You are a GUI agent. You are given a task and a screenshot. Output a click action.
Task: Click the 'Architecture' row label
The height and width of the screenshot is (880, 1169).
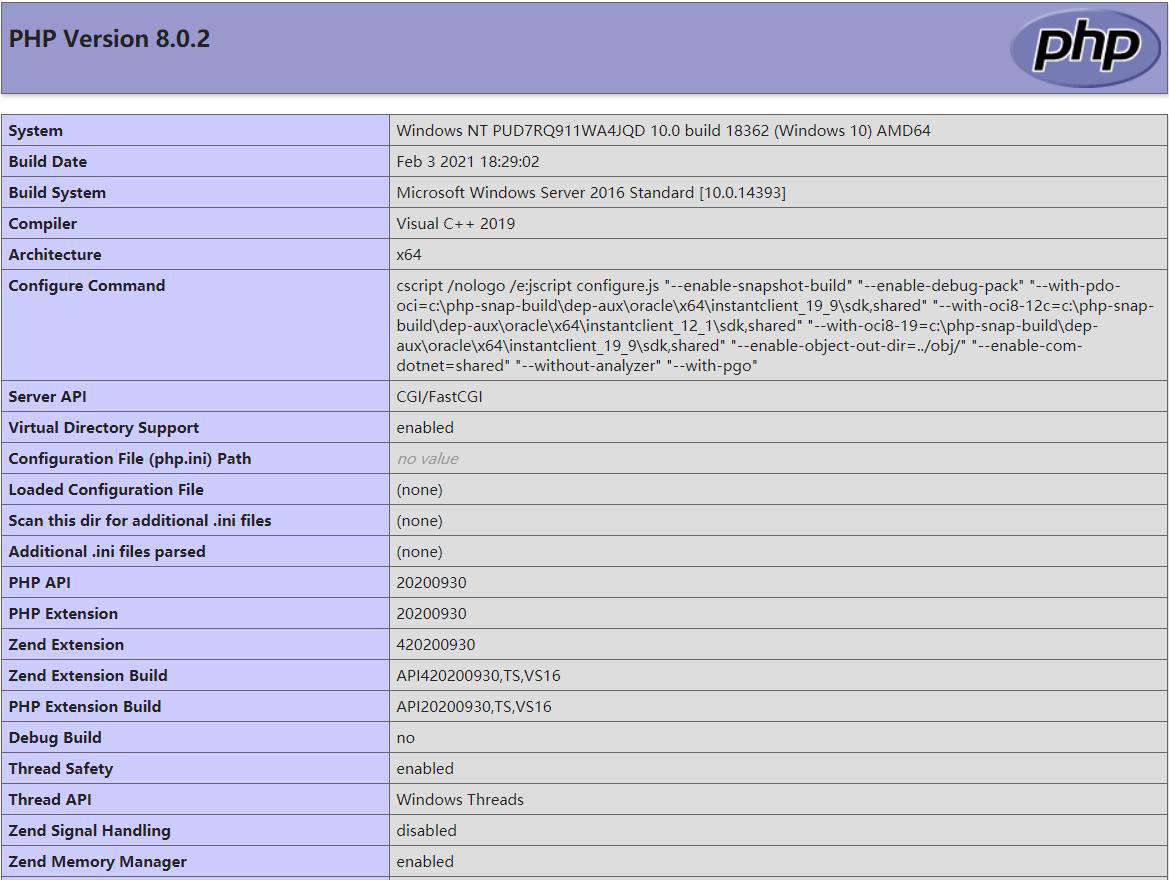tap(55, 254)
